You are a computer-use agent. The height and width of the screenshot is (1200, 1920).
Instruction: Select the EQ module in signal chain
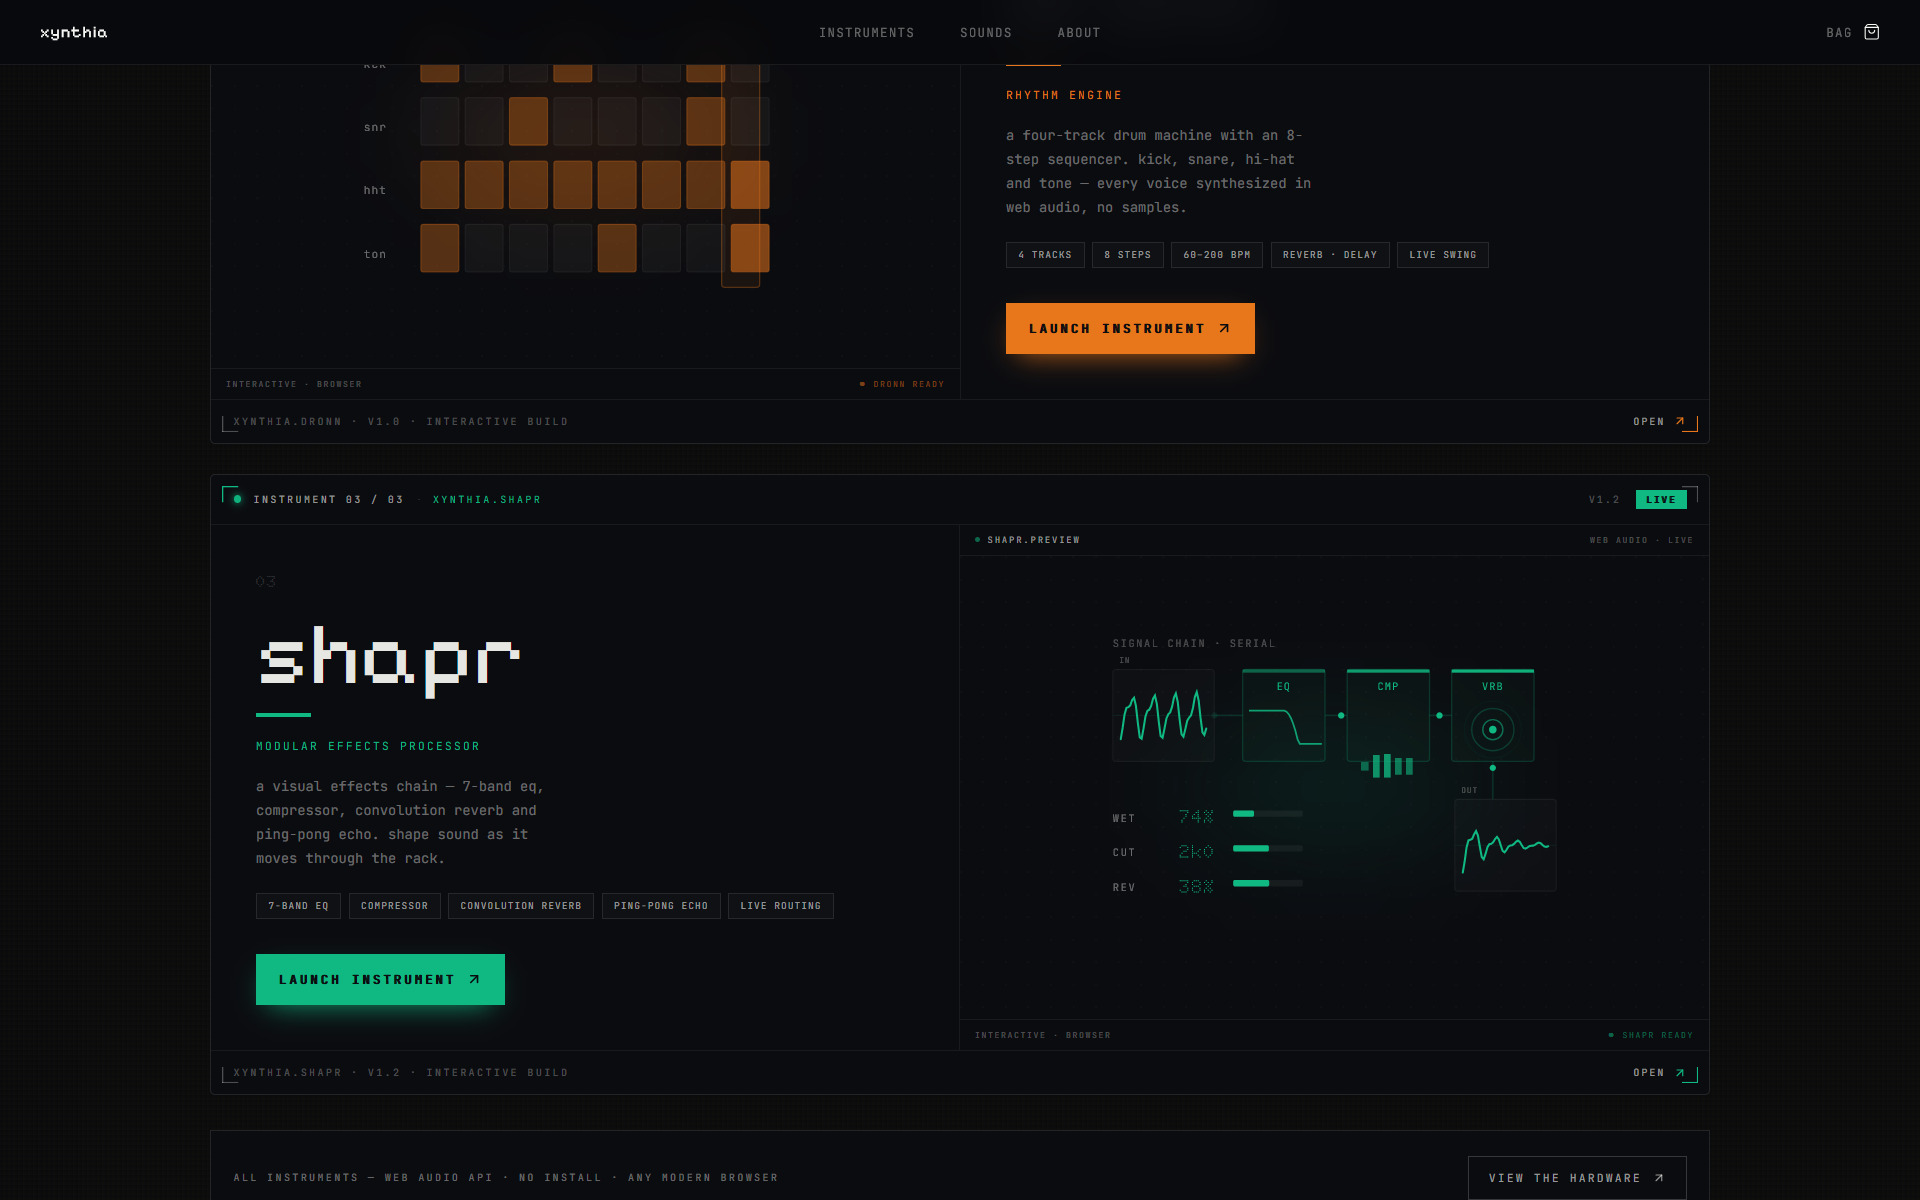pos(1283,715)
